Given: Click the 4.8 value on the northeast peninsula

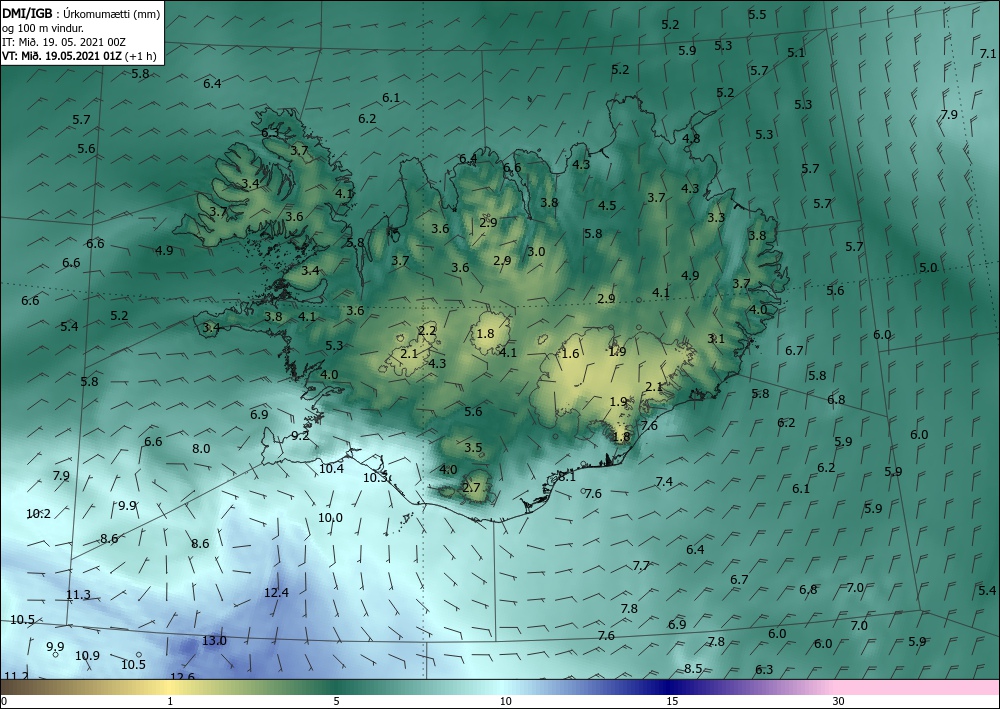Looking at the screenshot, I should tap(691, 138).
